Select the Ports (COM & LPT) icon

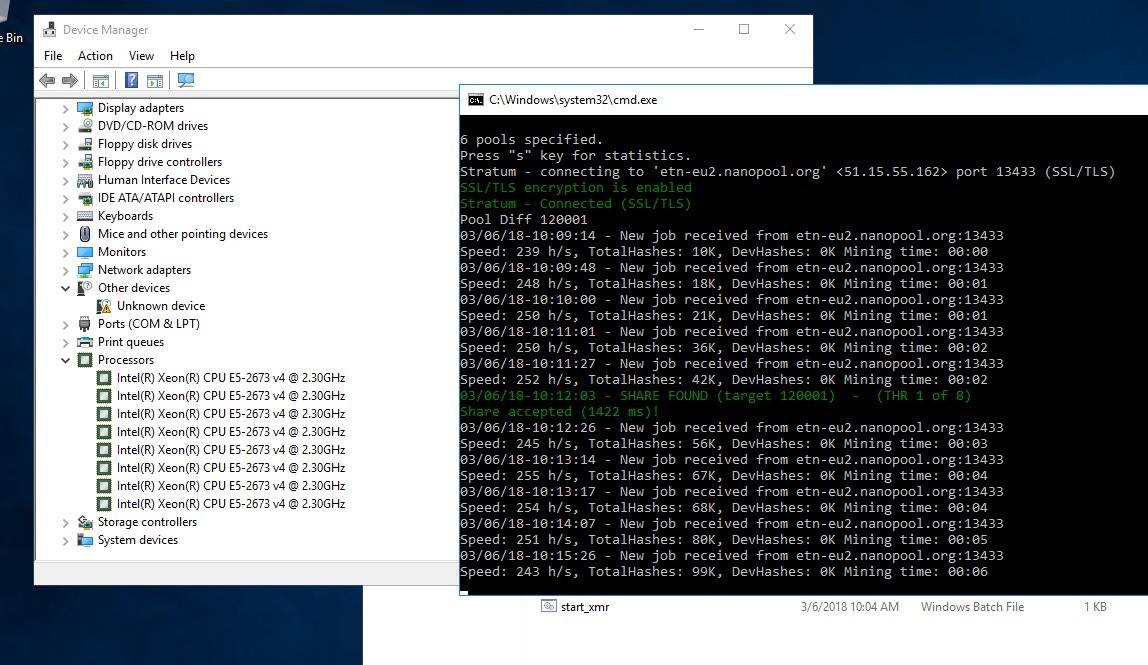[85, 324]
